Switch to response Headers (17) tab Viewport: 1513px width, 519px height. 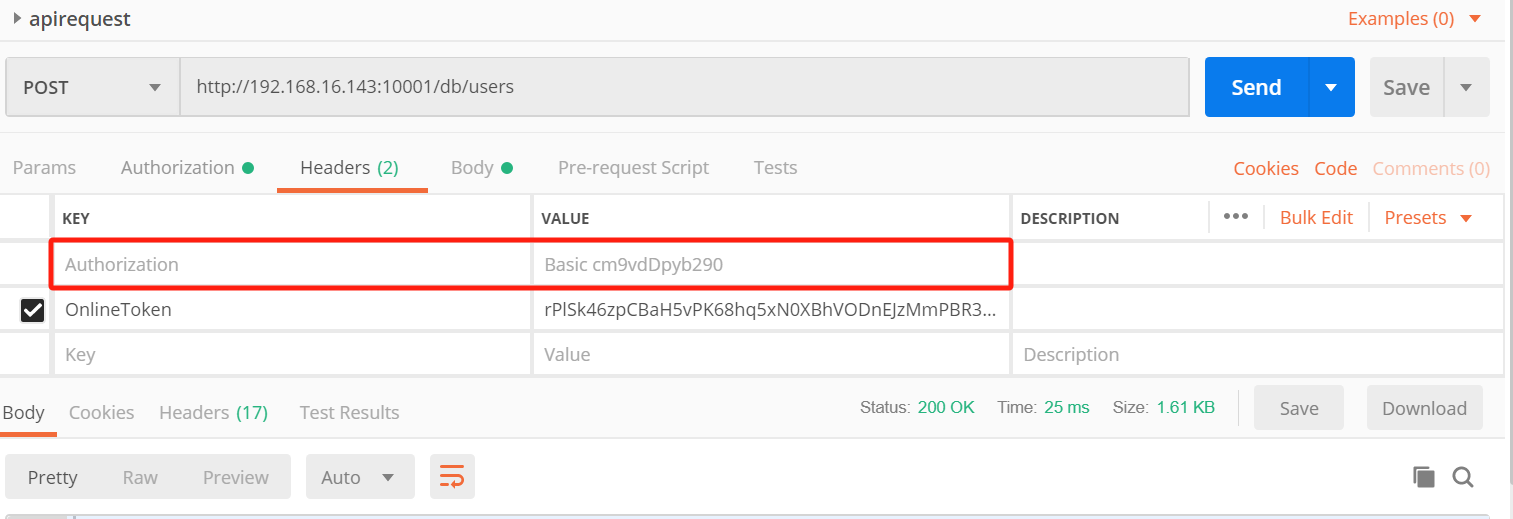213,412
